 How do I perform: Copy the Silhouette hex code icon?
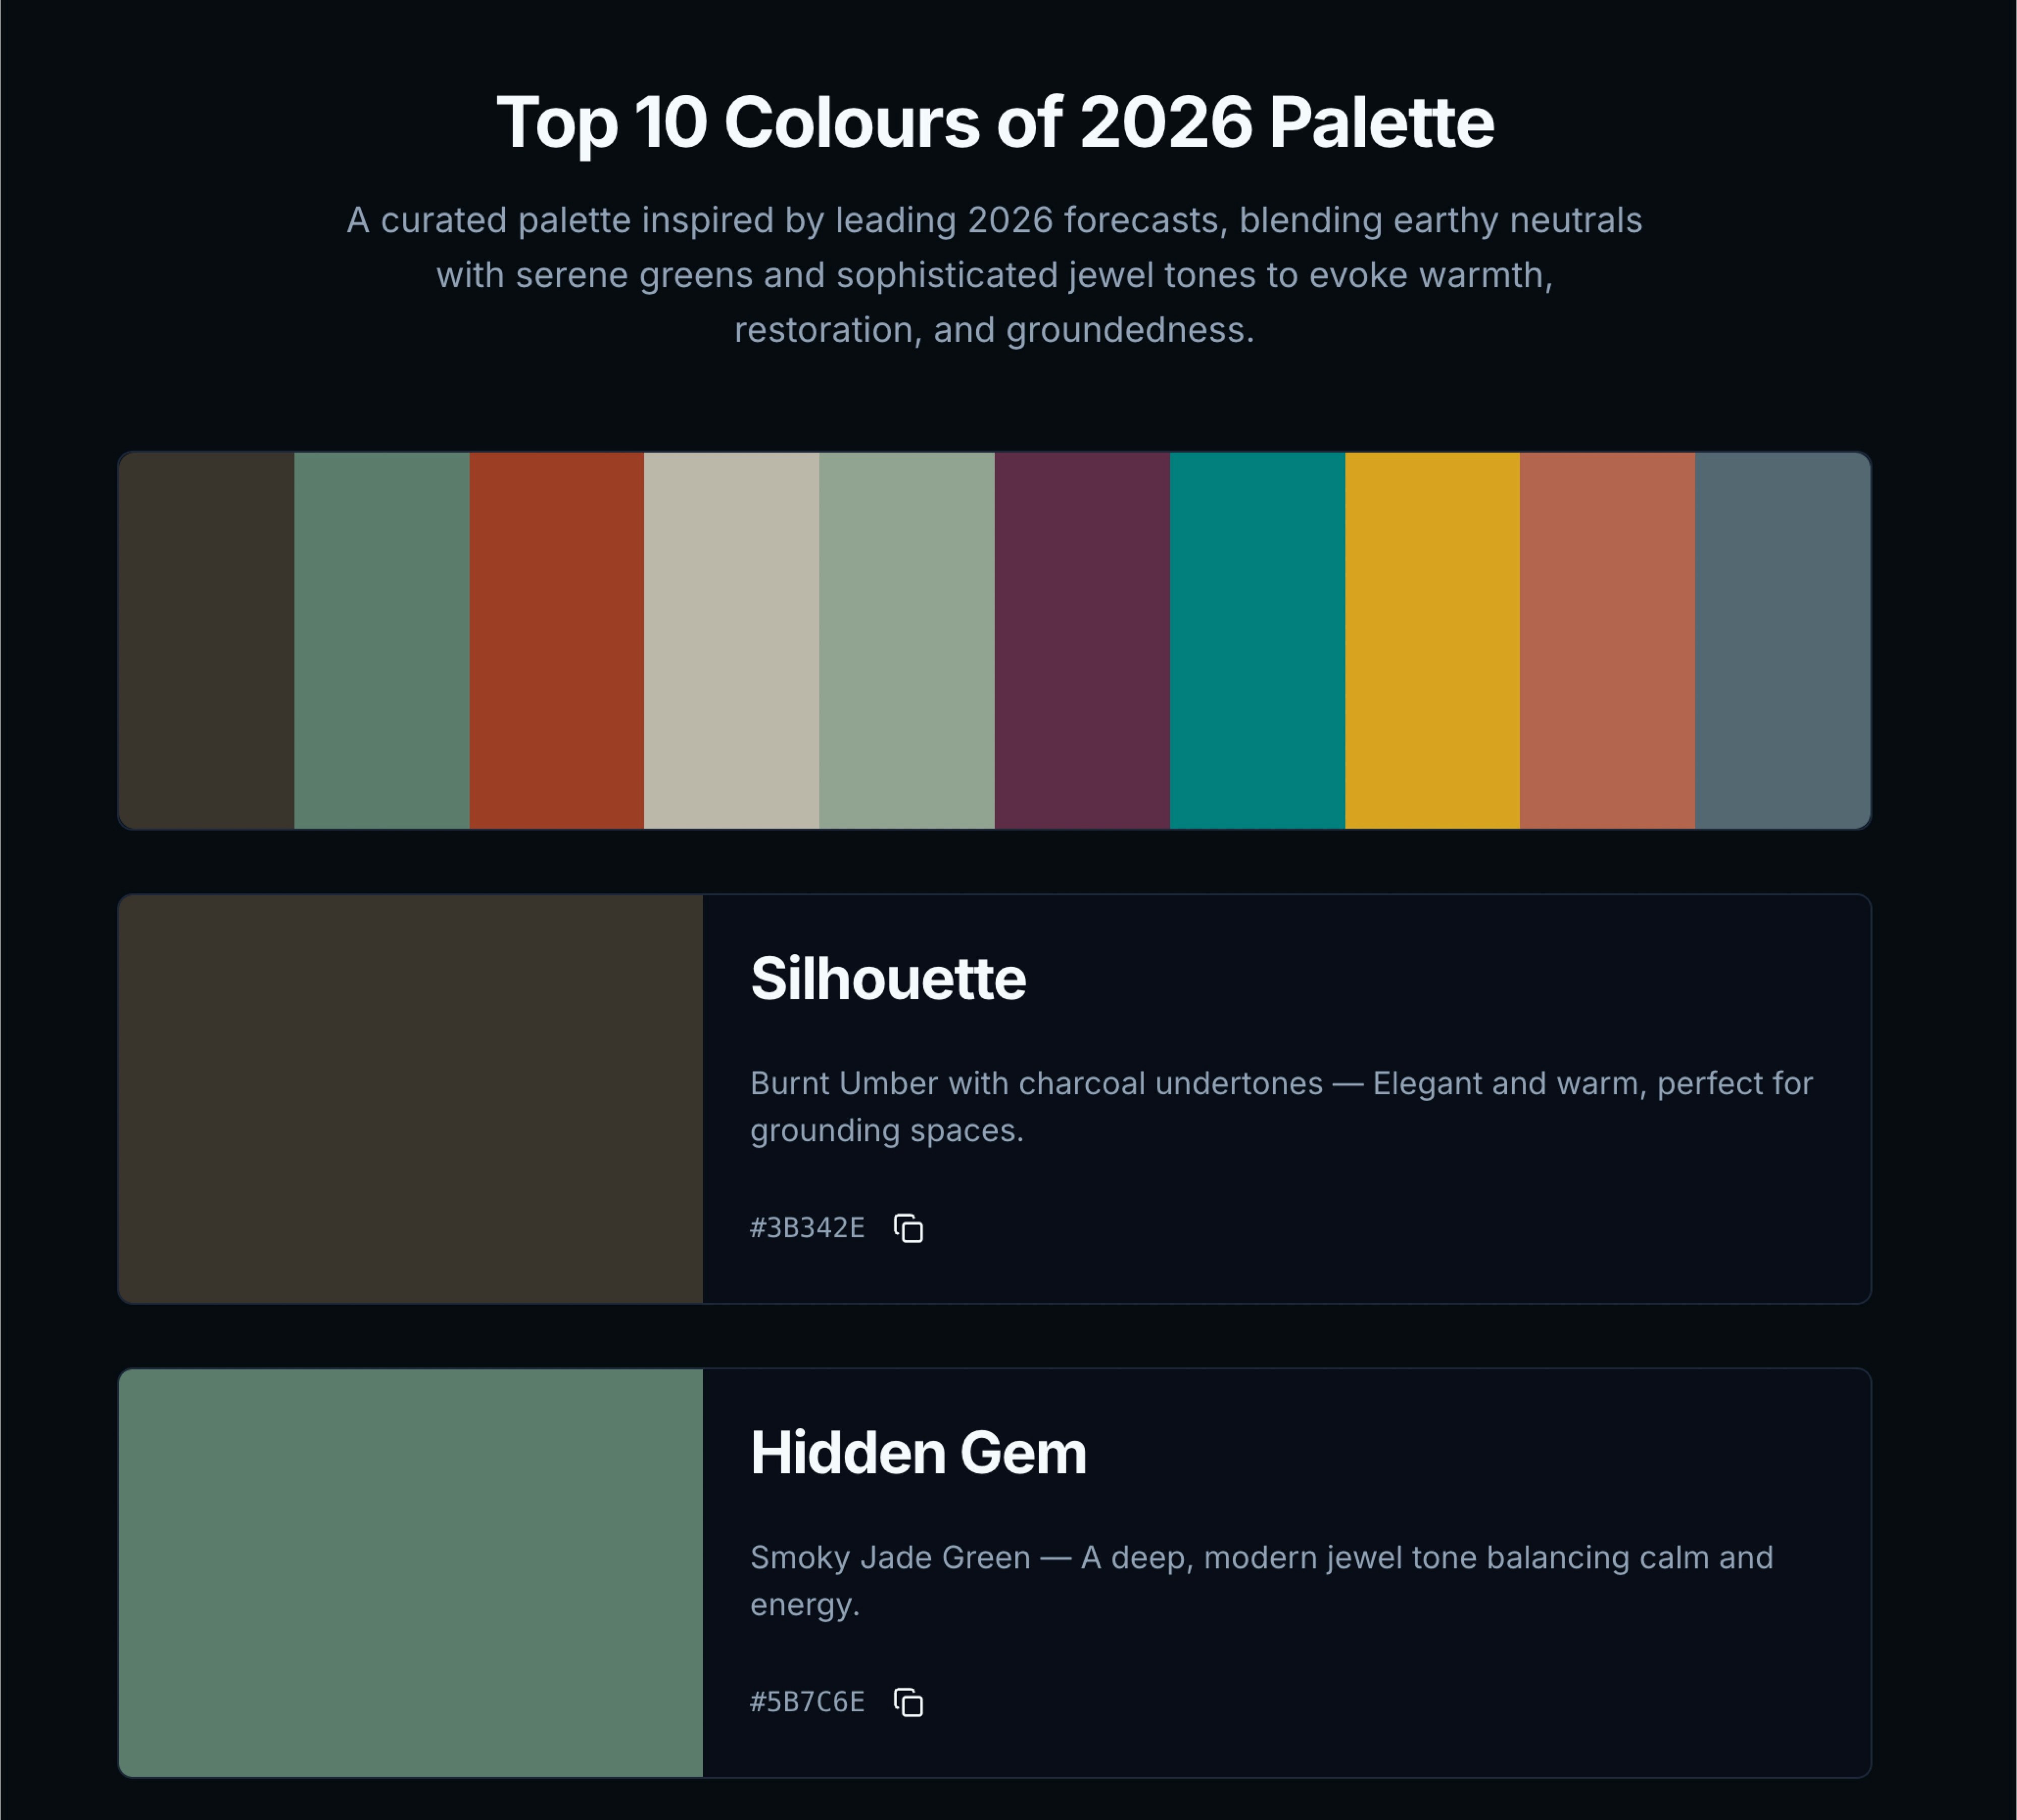tap(908, 1228)
